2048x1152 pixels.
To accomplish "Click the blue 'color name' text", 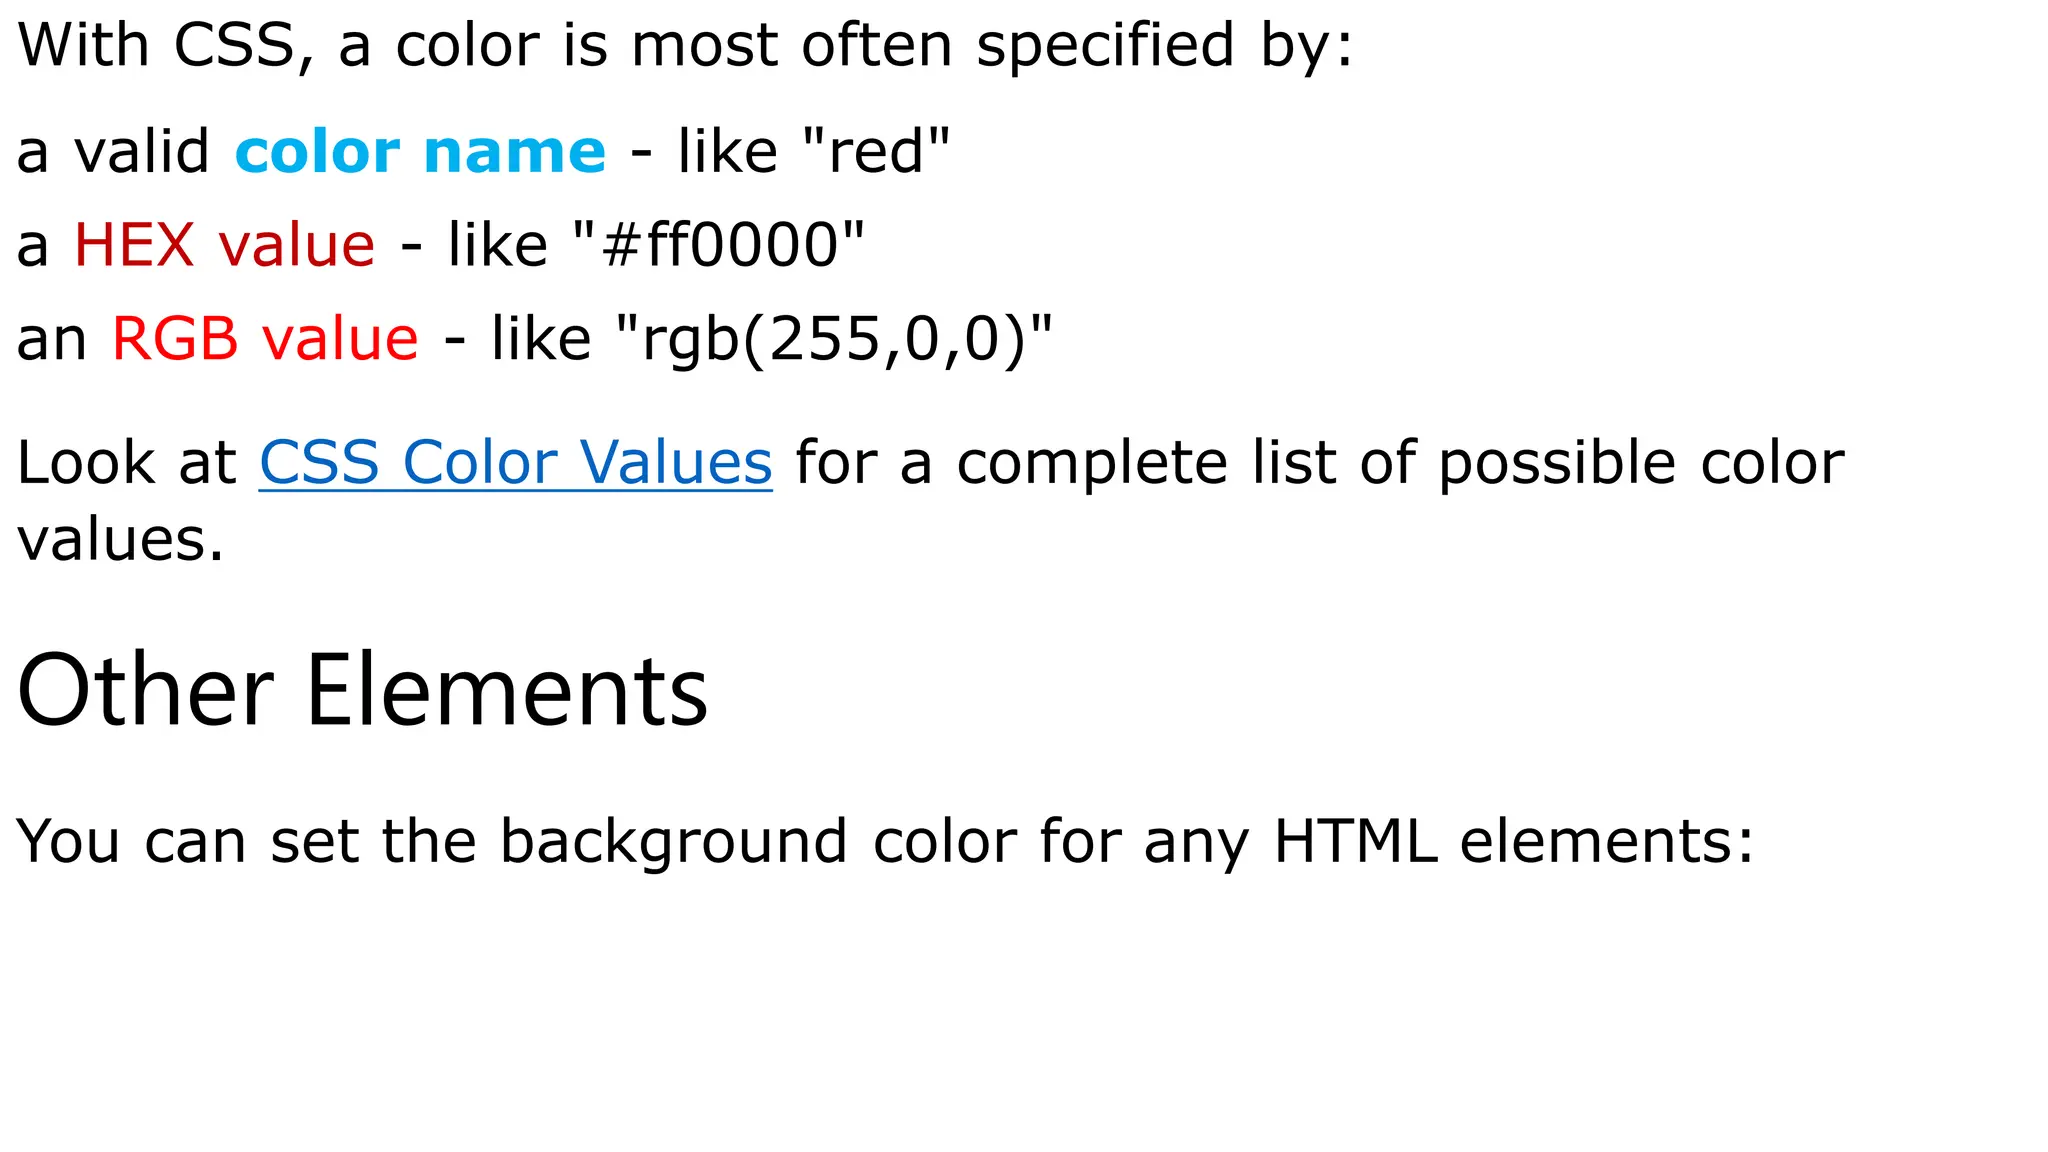I will click(x=420, y=152).
